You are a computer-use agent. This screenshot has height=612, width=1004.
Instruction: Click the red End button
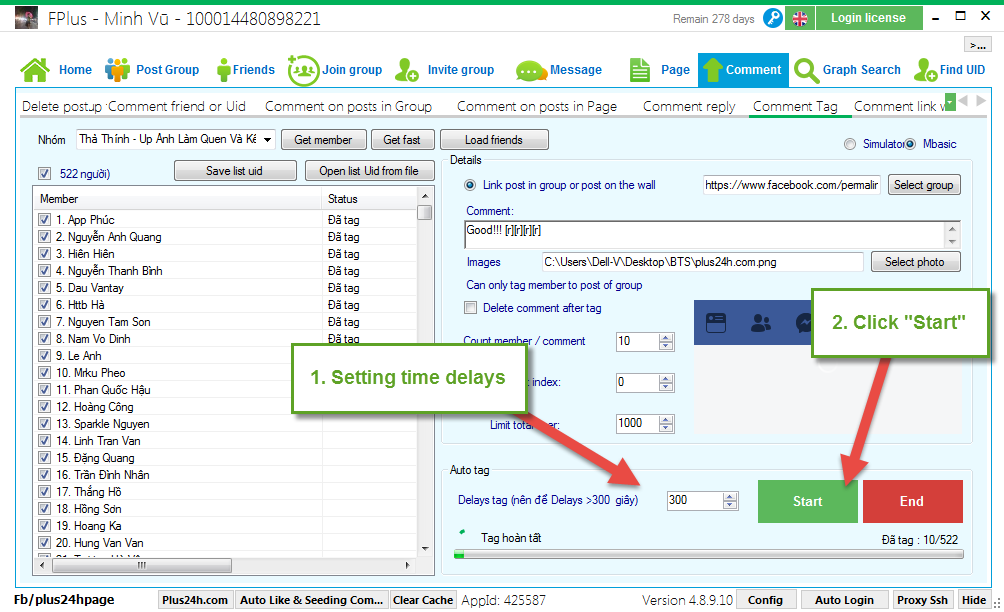coord(912,501)
